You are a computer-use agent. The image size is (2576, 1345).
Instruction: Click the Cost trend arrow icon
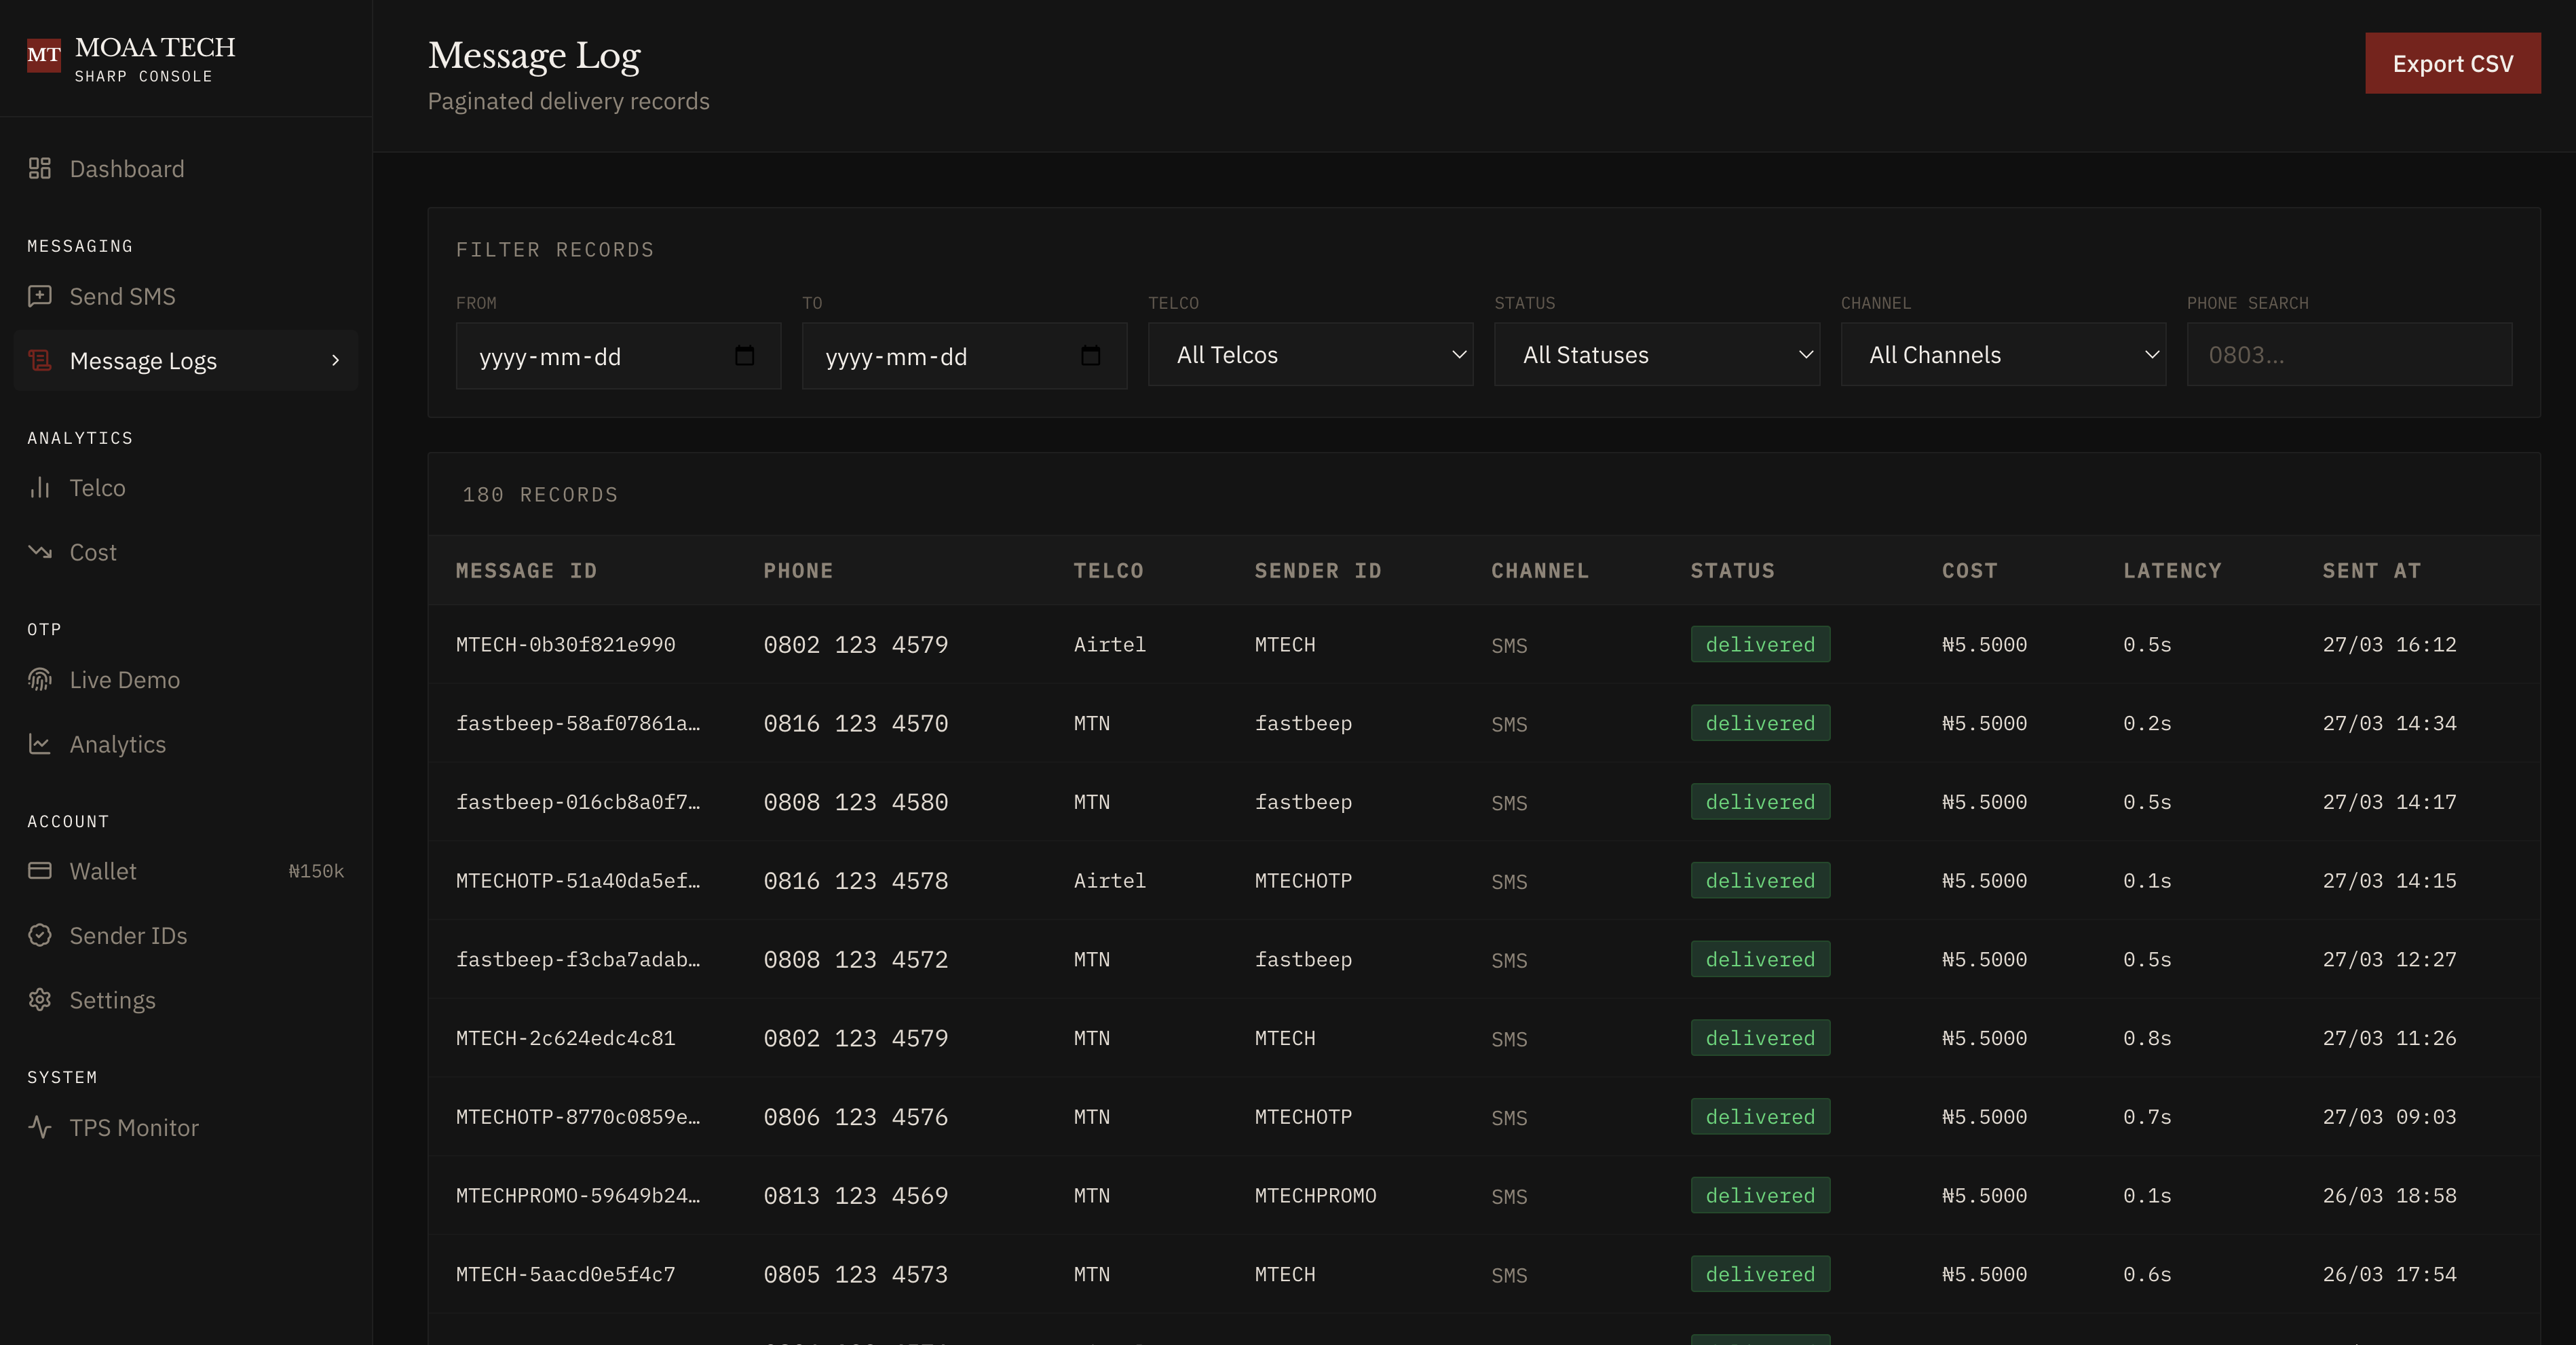coord(39,551)
